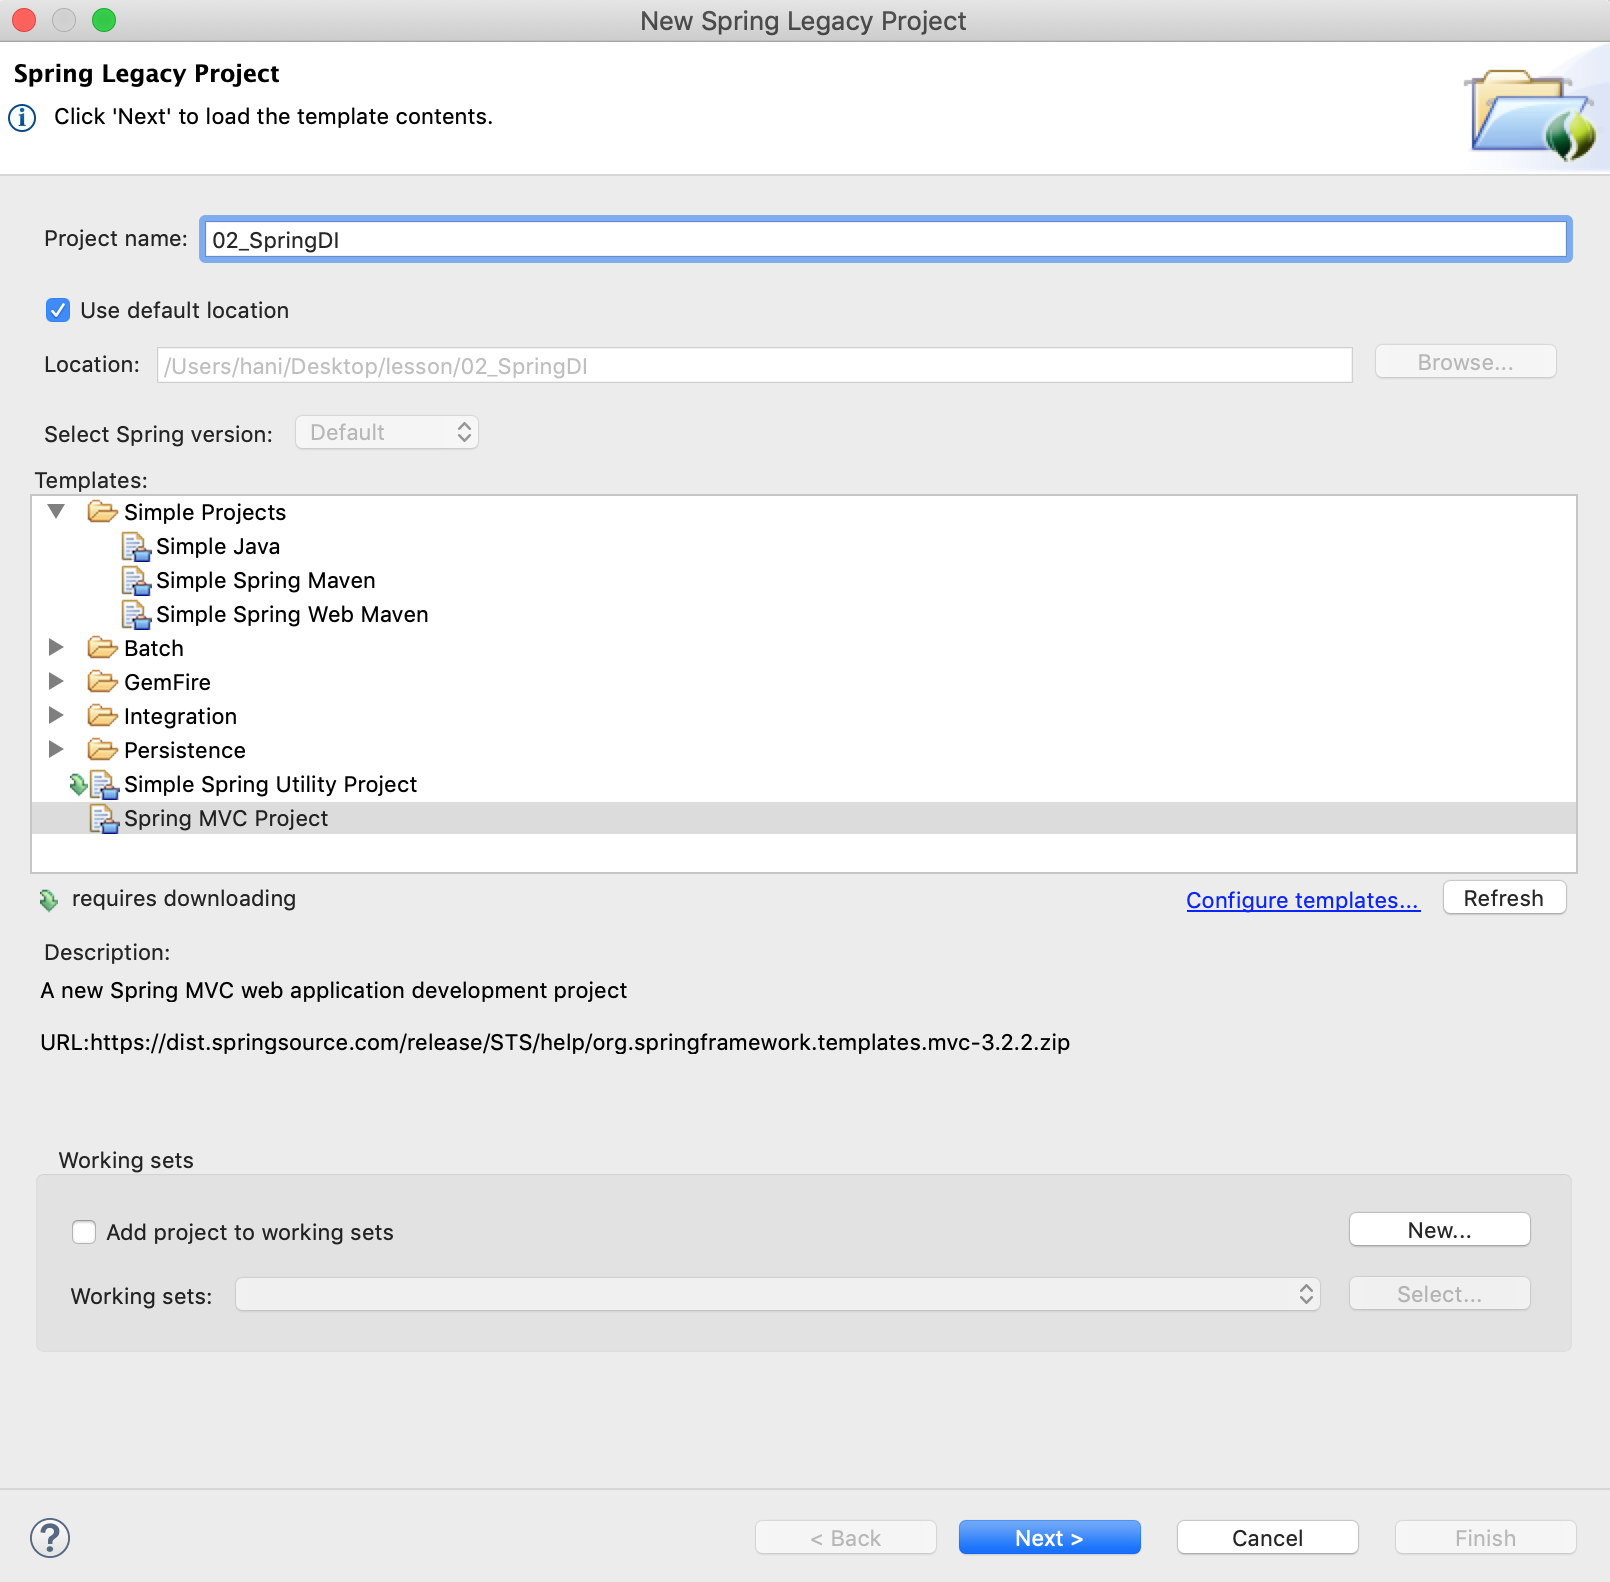Image resolution: width=1610 pixels, height=1582 pixels.
Task: Click the Simple Spring Maven template icon
Action: [x=135, y=581]
